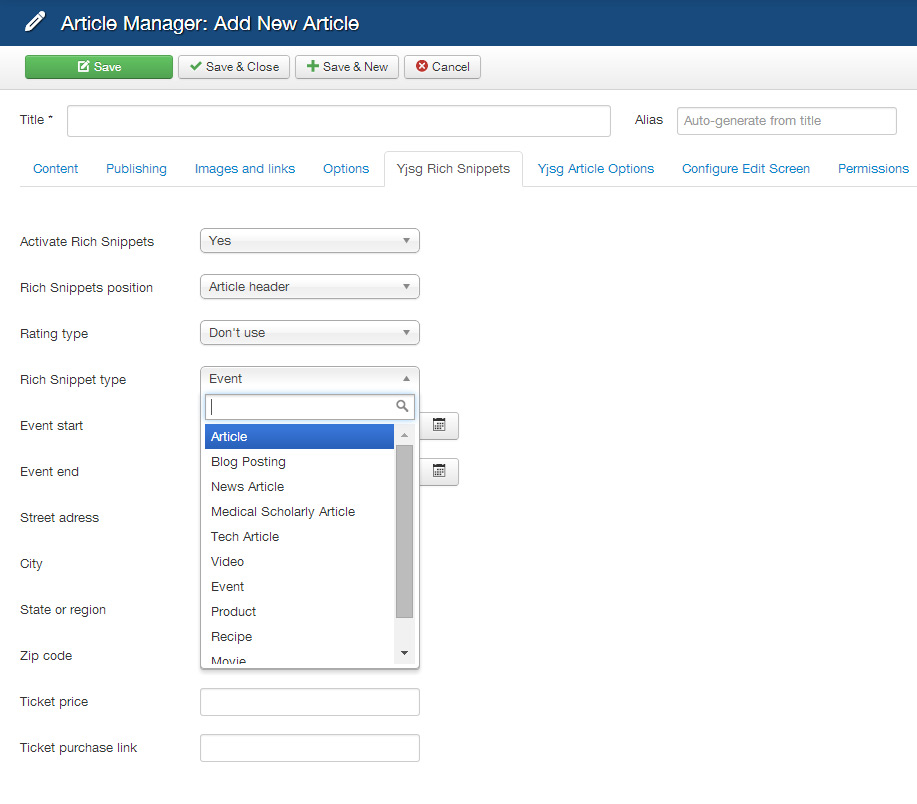917x804 pixels.
Task: Open the Images and links tab
Action: (244, 168)
